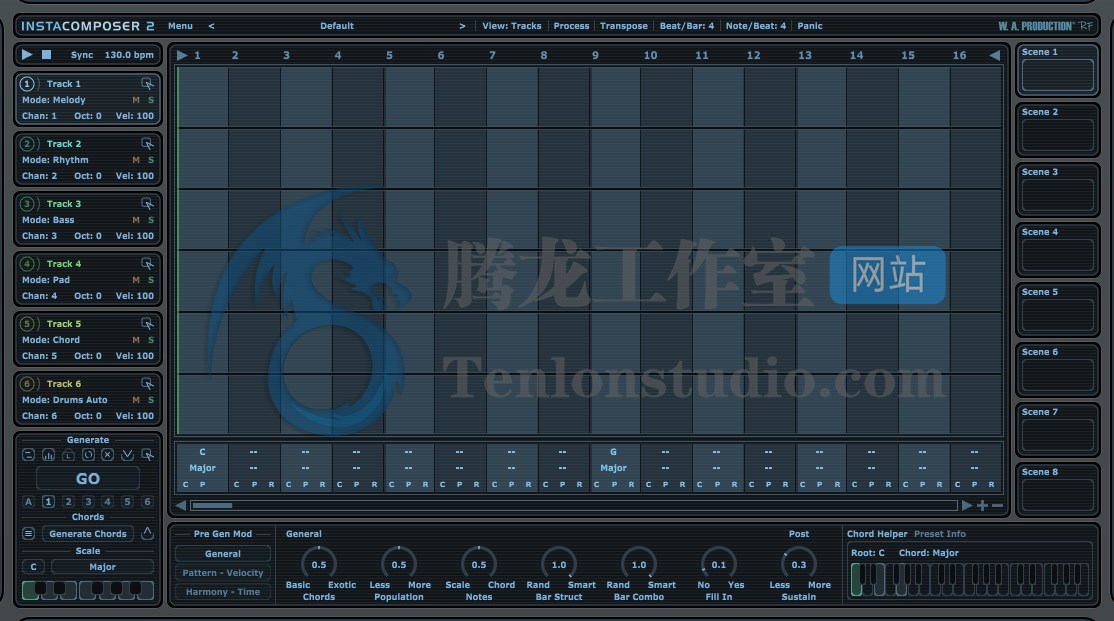The height and width of the screenshot is (621, 1114).
Task: Open the scale root note C dropdown
Action: (33, 567)
